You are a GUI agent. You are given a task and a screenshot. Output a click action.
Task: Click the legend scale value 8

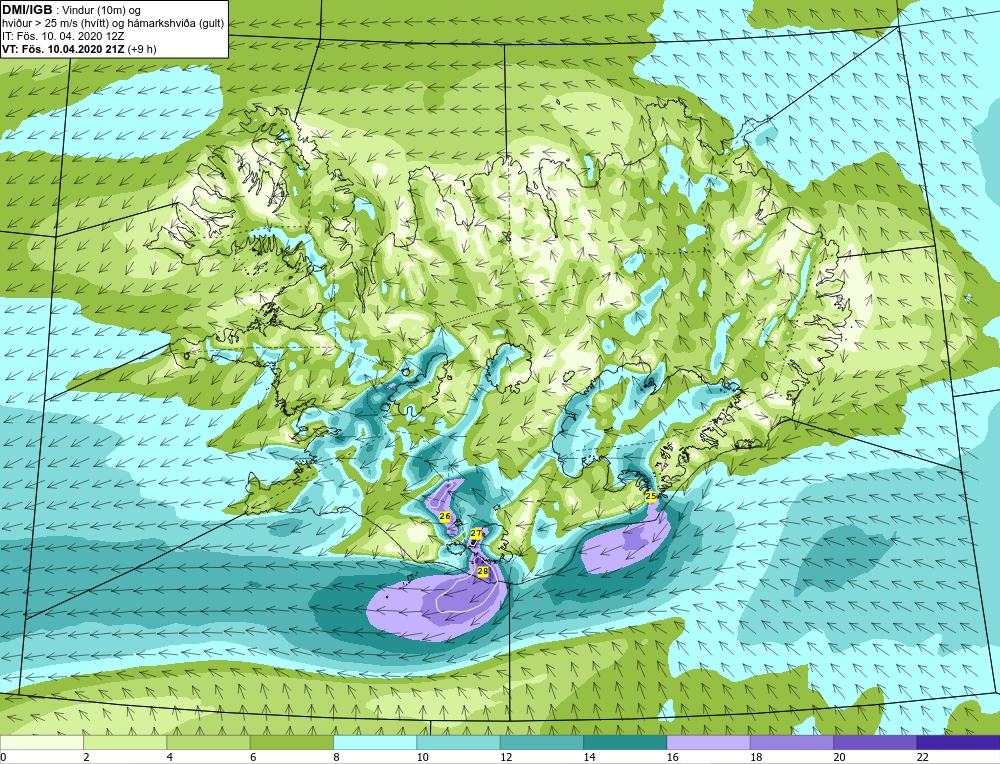coord(336,758)
